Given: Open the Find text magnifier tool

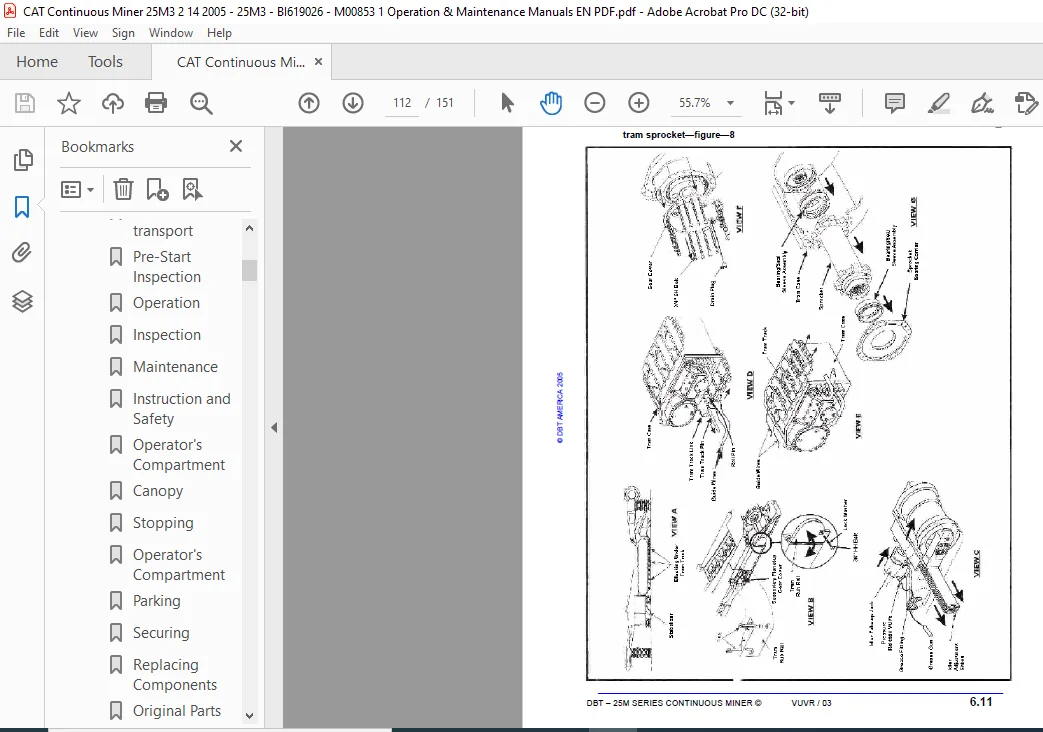Looking at the screenshot, I should [201, 103].
